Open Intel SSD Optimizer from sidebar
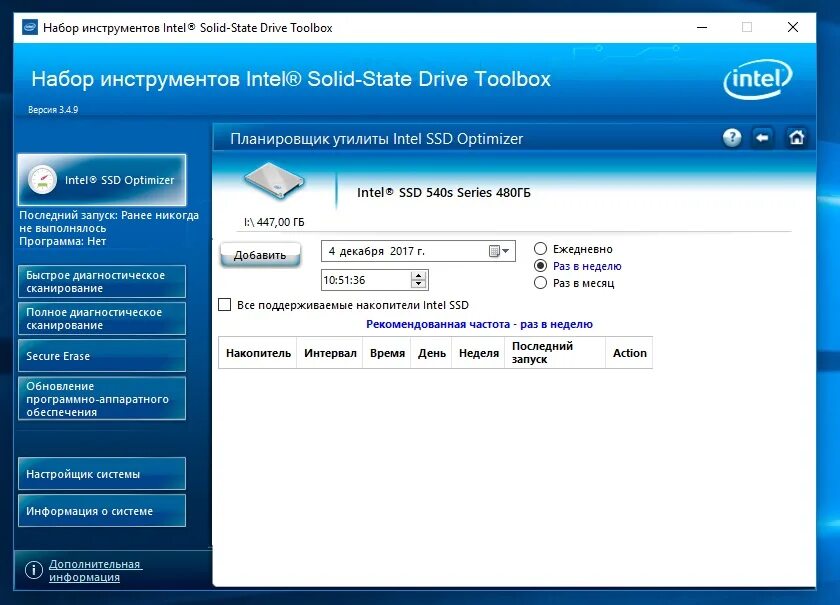The width and height of the screenshot is (840, 605). click(x=102, y=180)
